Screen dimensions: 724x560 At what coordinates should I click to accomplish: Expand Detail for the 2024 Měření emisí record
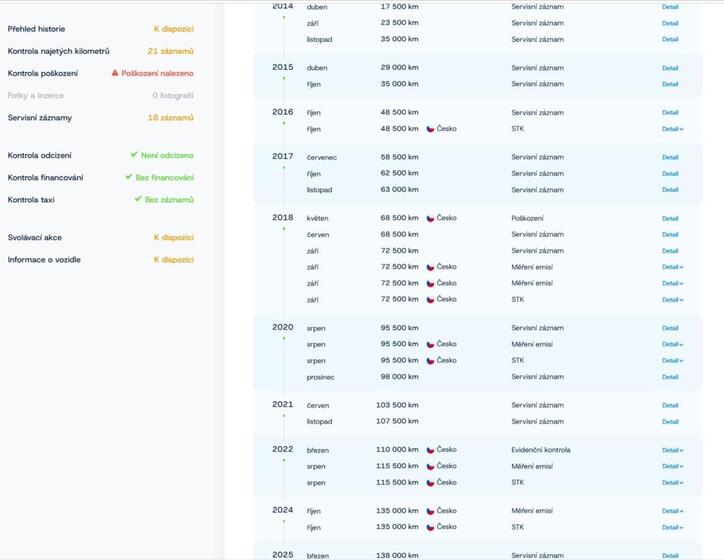pos(672,511)
